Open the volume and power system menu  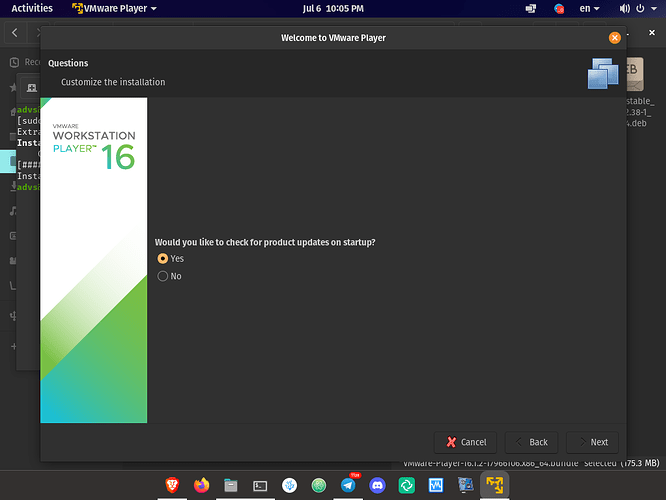click(638, 8)
